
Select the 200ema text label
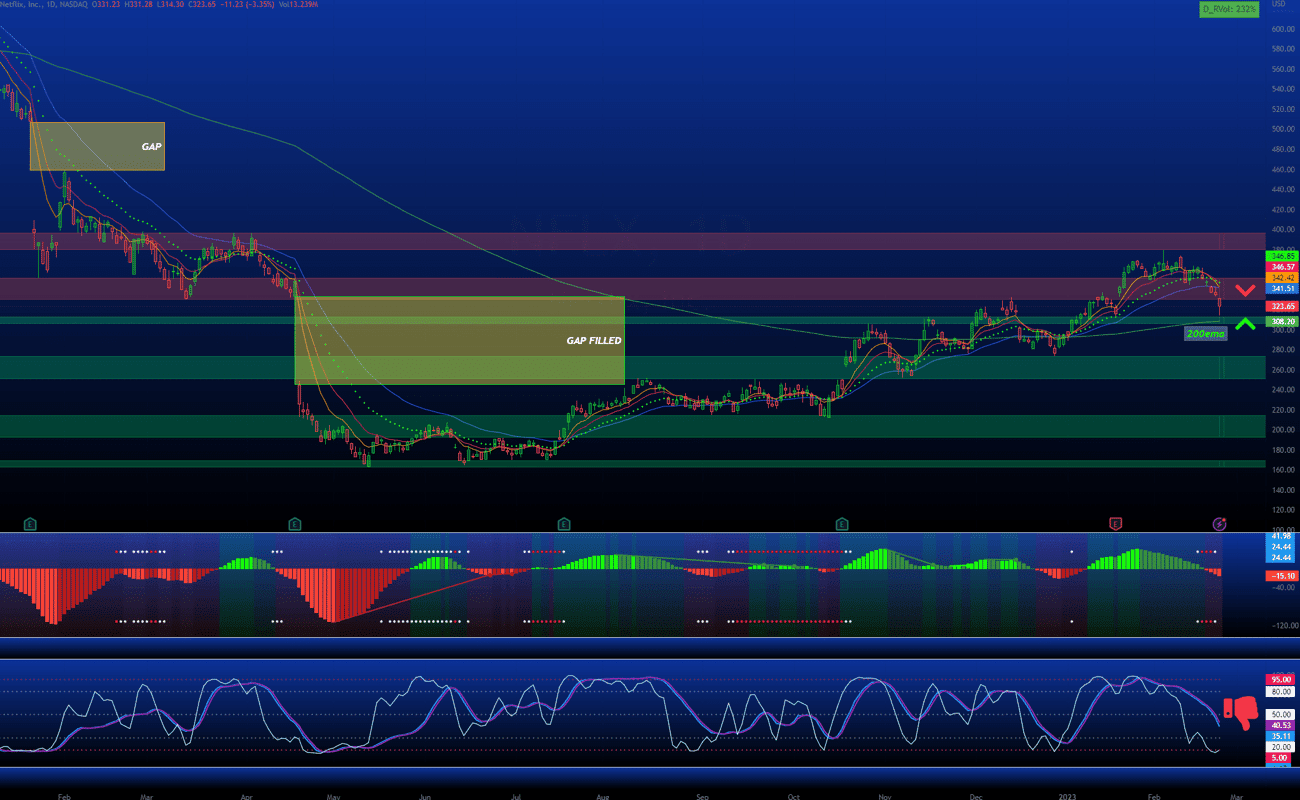coord(1205,333)
